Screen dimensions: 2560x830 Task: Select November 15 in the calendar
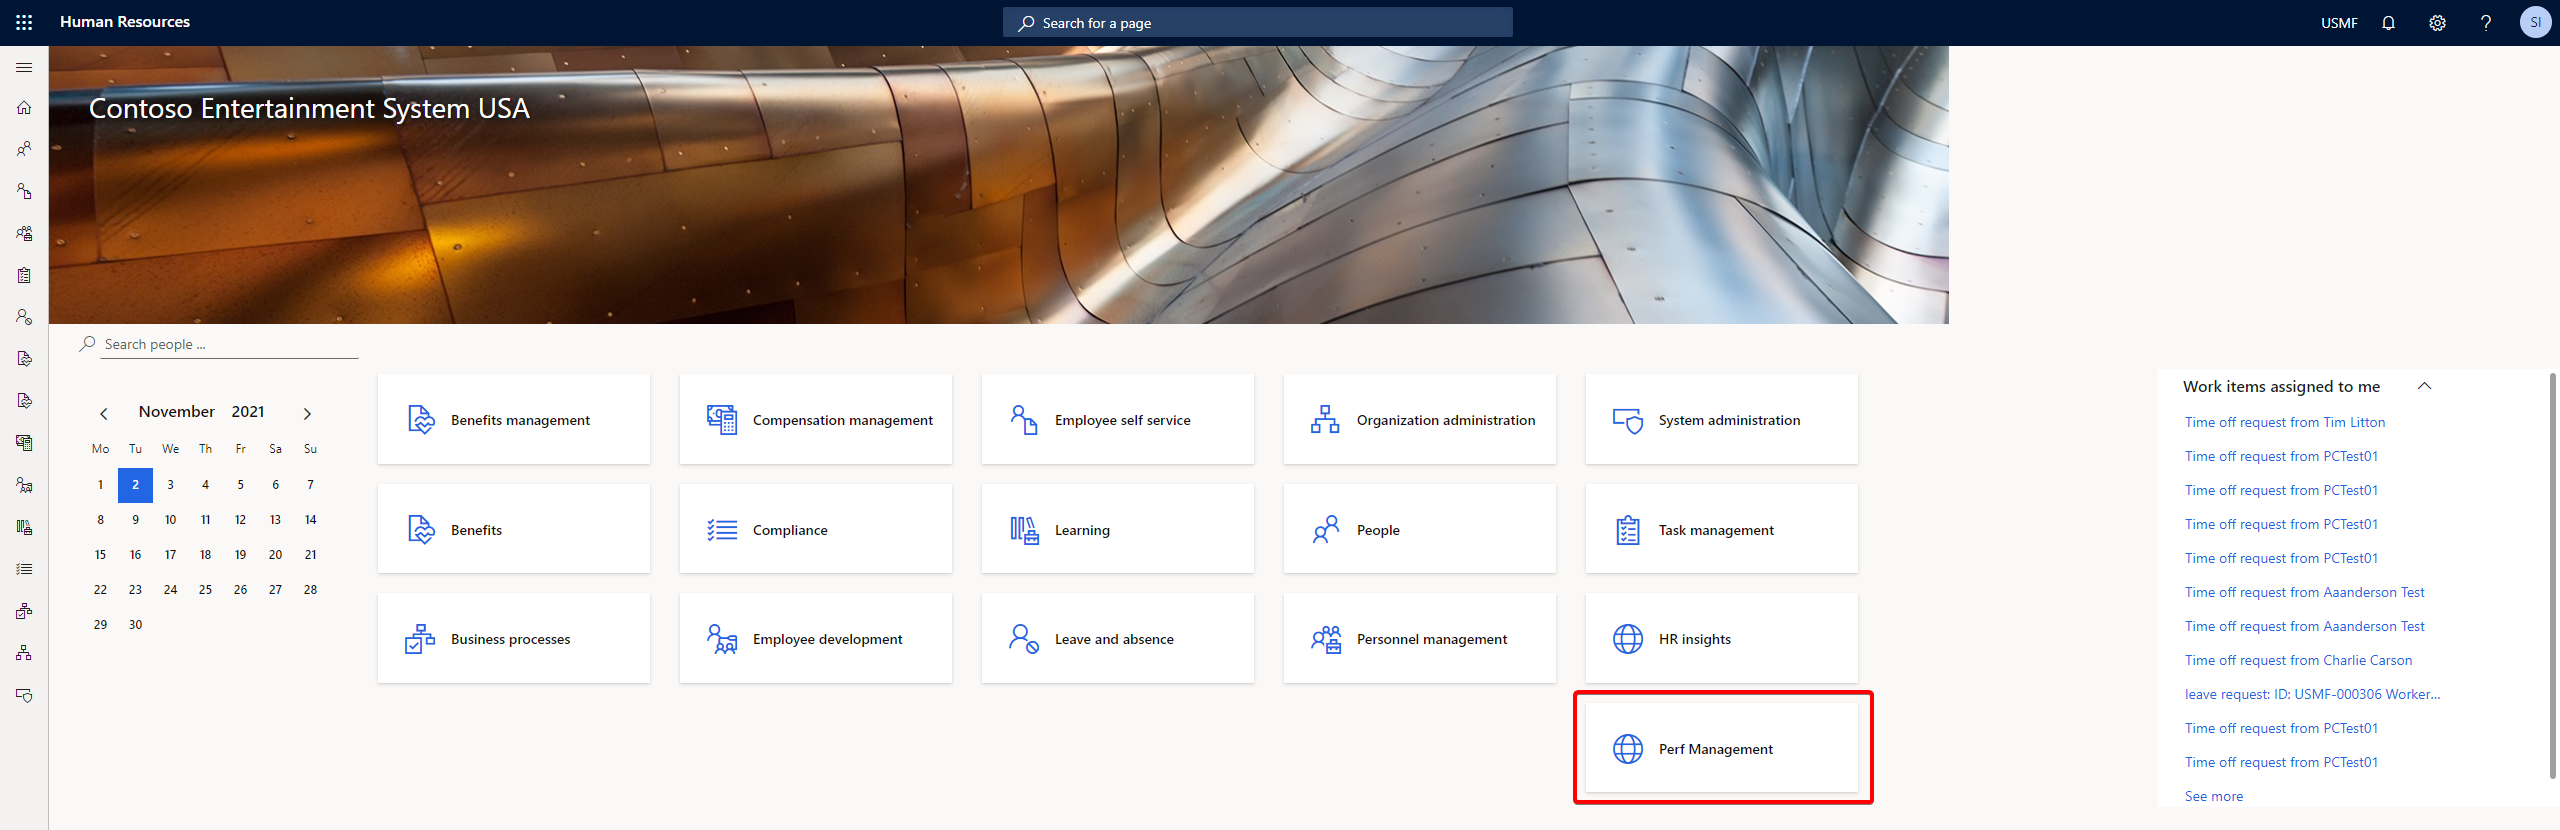pos(100,555)
